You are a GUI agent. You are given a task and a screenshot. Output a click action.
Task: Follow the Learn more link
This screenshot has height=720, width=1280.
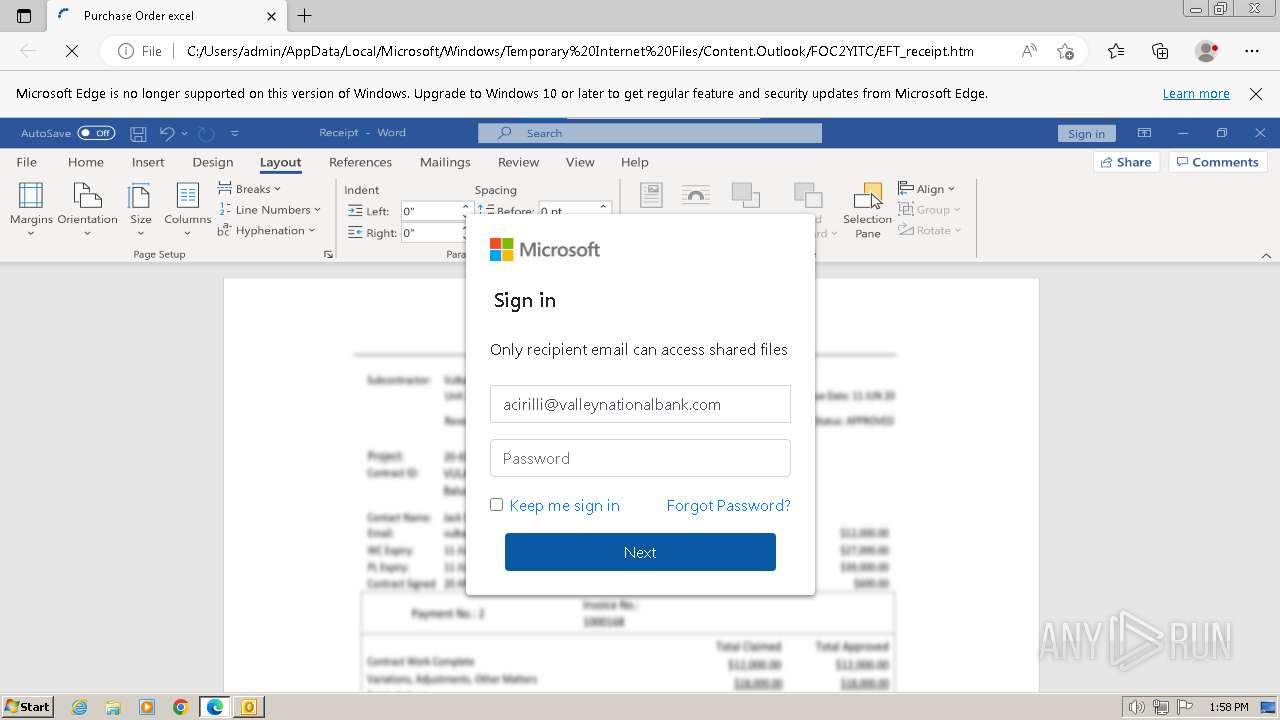click(x=1196, y=93)
